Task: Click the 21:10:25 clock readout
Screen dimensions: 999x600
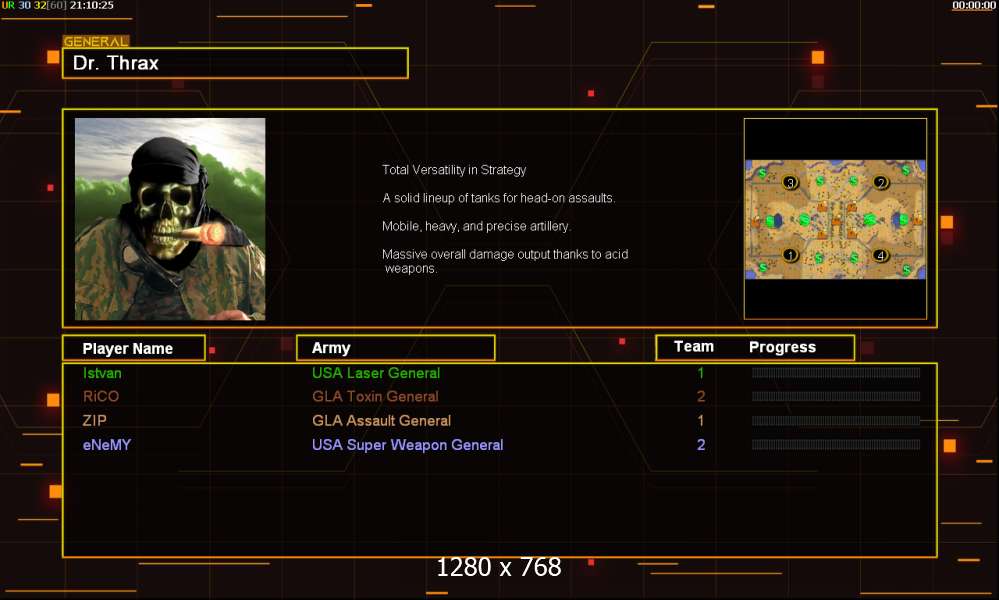Action: click(91, 5)
